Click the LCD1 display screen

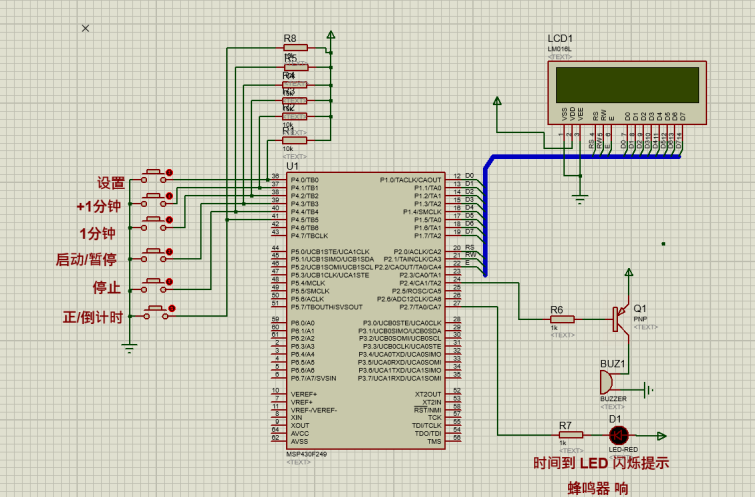click(627, 84)
